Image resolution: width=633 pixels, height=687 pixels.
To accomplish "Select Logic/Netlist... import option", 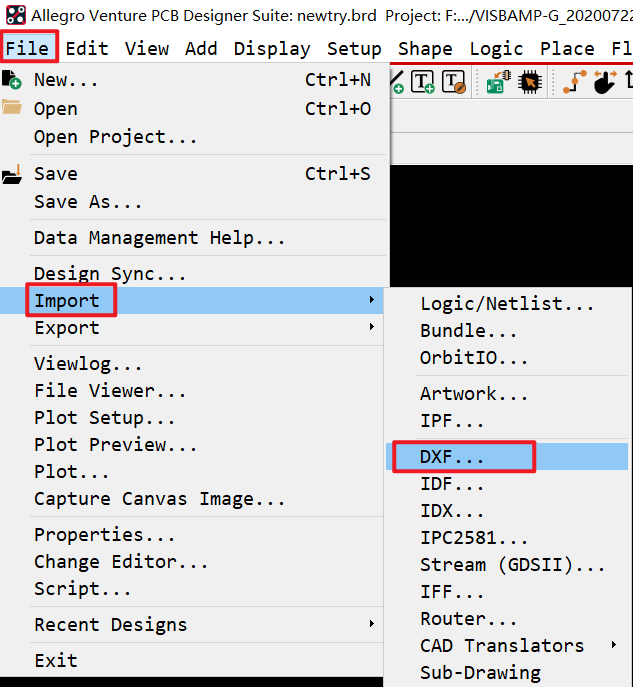I will 507,304.
